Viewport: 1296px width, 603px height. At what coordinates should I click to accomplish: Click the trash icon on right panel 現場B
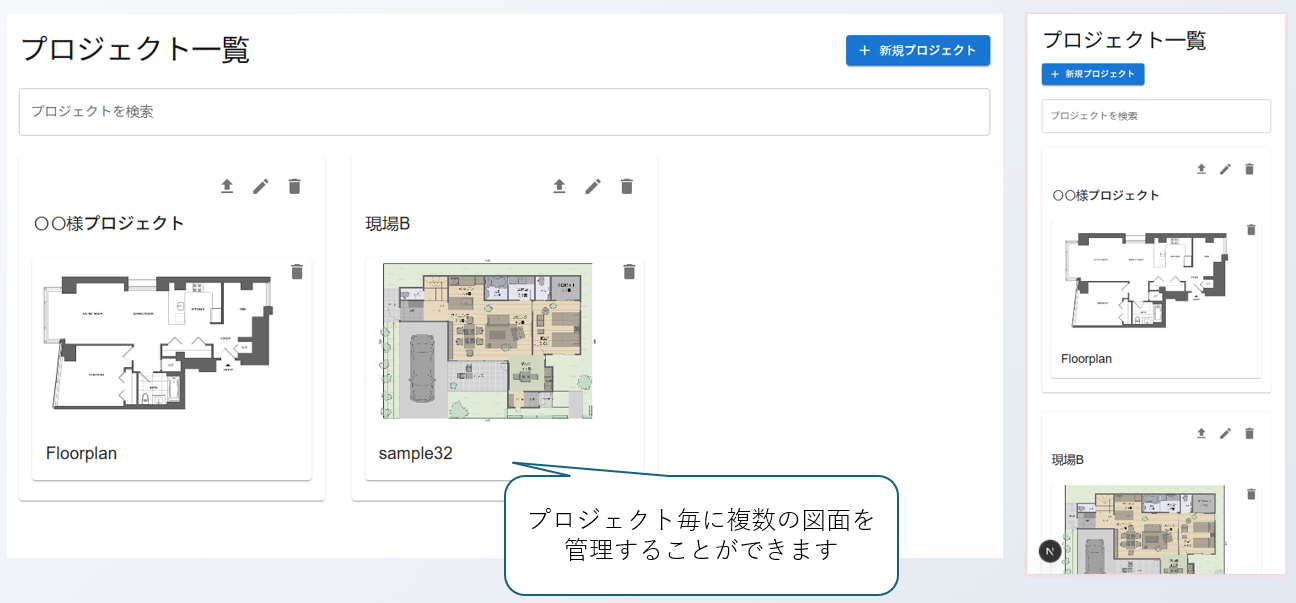point(1249,433)
